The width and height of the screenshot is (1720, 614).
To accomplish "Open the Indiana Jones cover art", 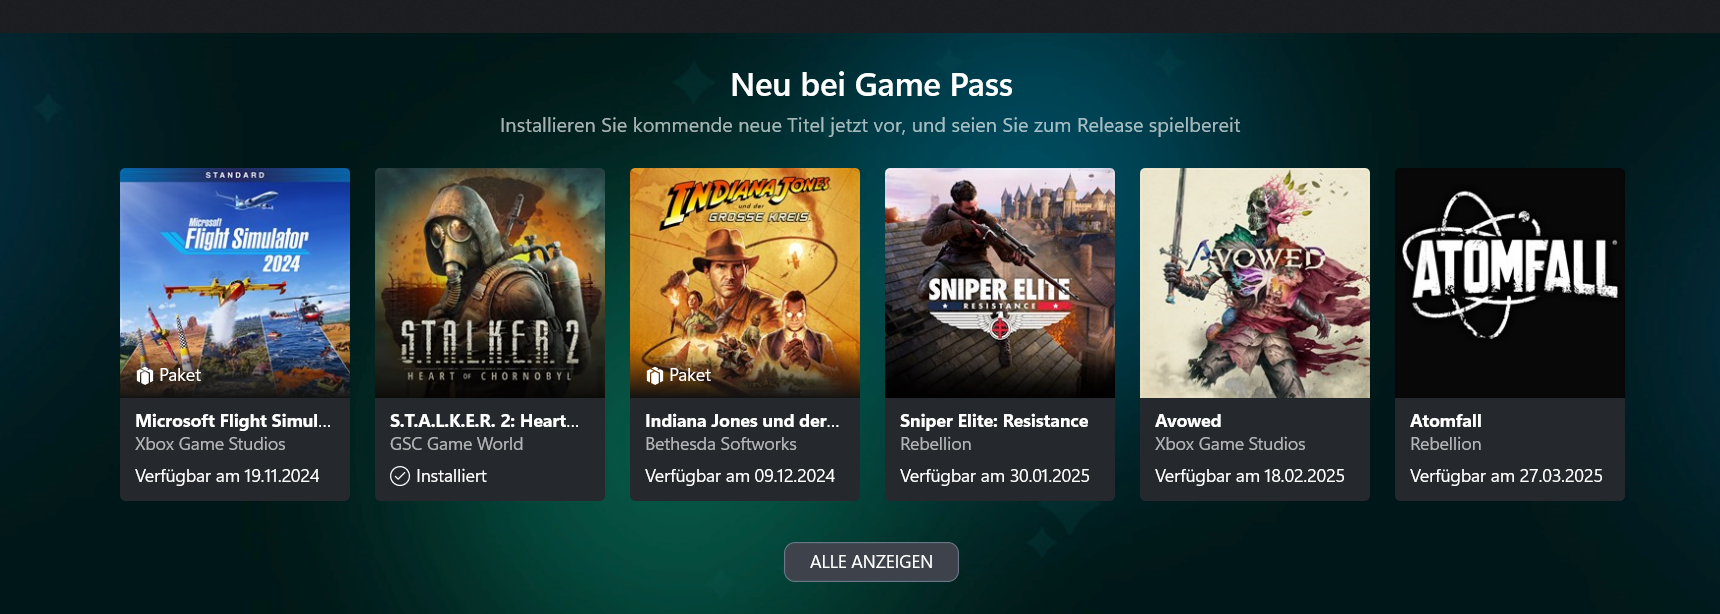I will pos(745,283).
